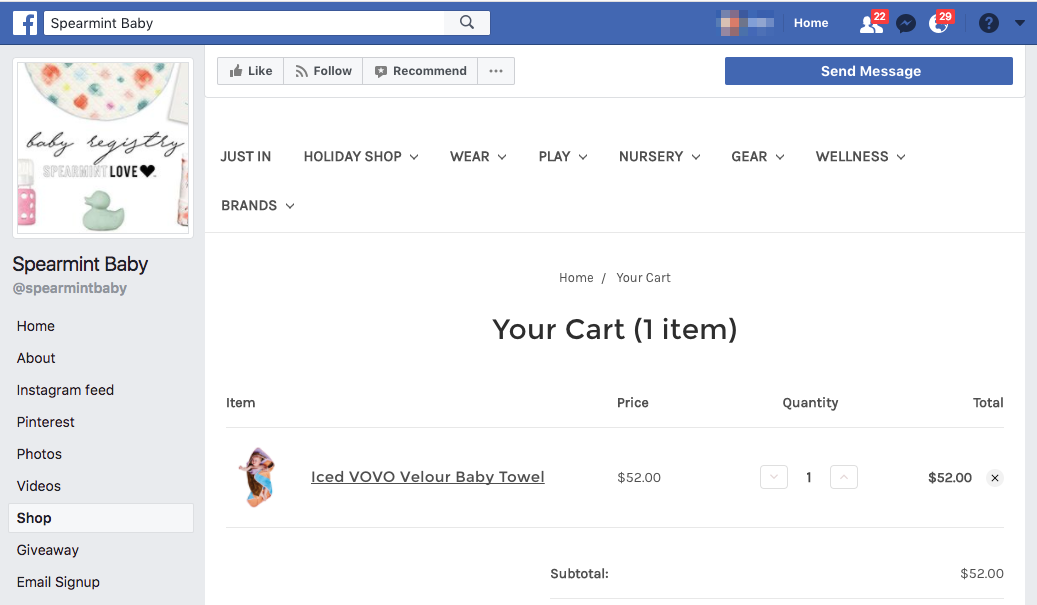
Task: Click the Quantity column header
Action: tap(810, 403)
